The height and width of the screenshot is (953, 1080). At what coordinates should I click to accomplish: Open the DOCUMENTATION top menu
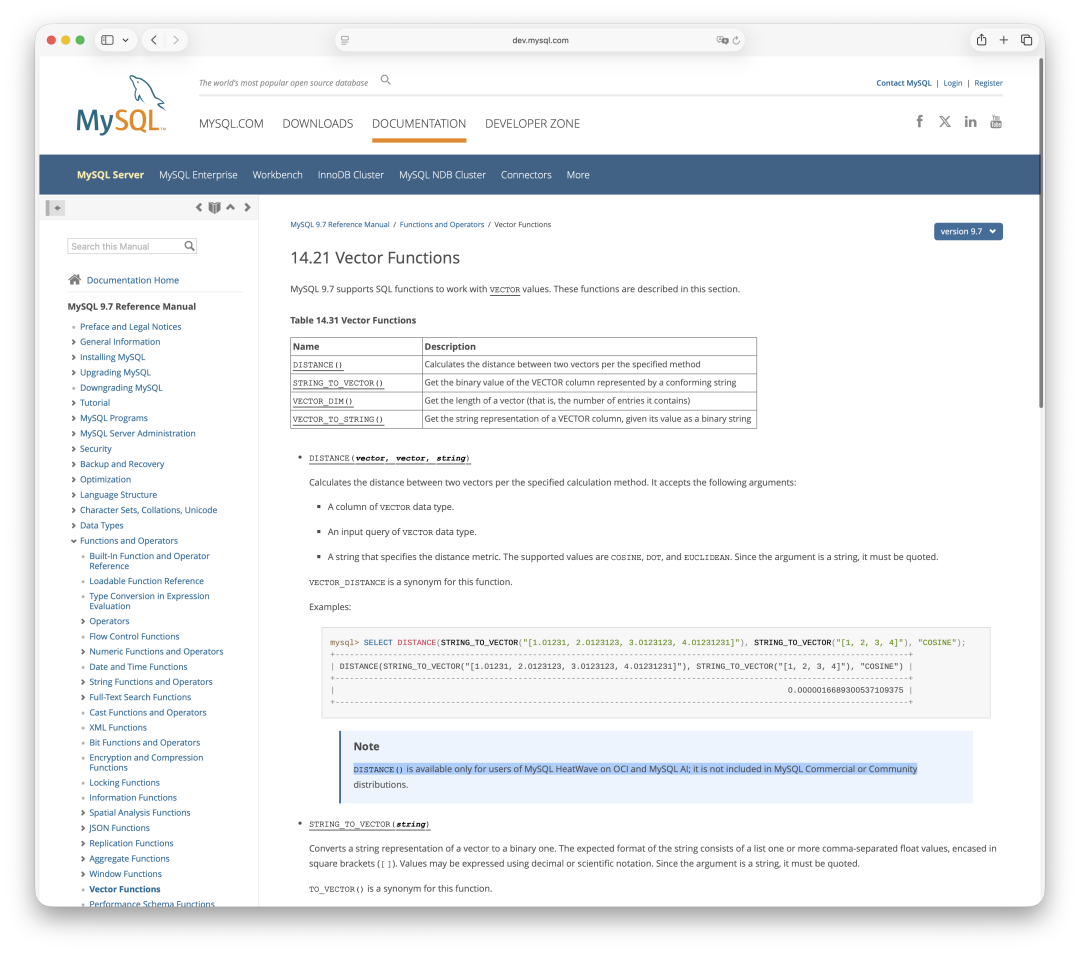pyautogui.click(x=419, y=123)
